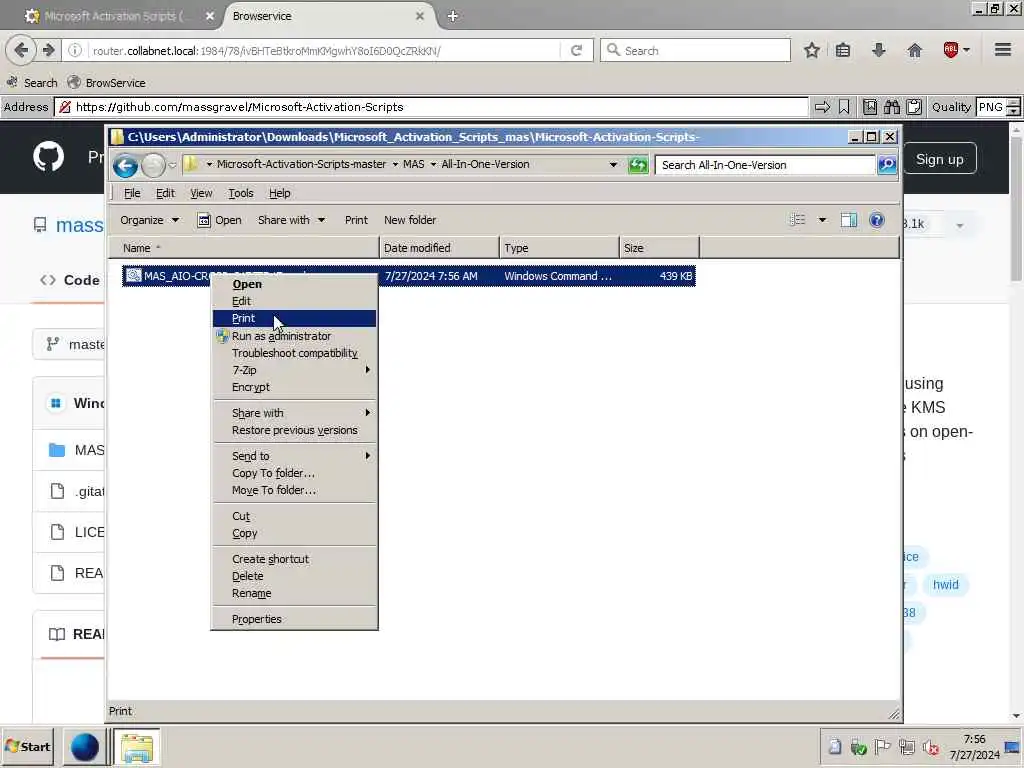Open the File menu in Explorer
Viewport: 1024px width, 768px height.
pyautogui.click(x=132, y=193)
